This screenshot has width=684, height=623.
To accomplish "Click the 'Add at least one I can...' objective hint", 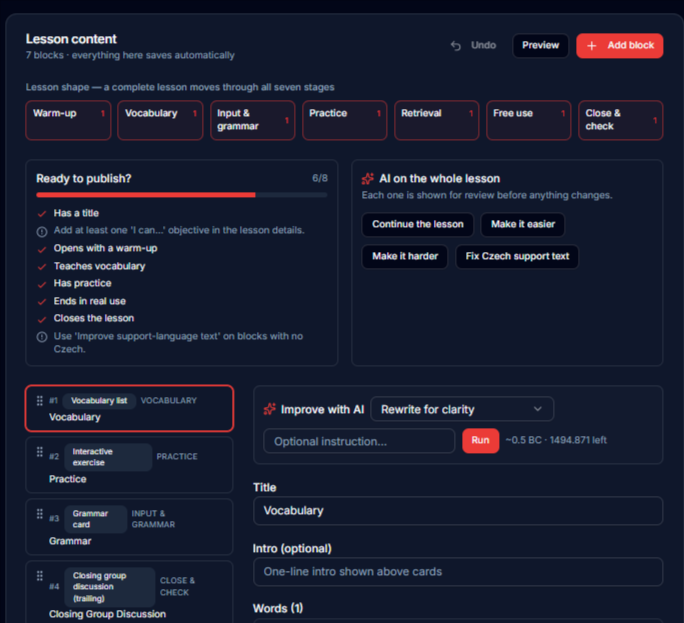I will tap(179, 230).
